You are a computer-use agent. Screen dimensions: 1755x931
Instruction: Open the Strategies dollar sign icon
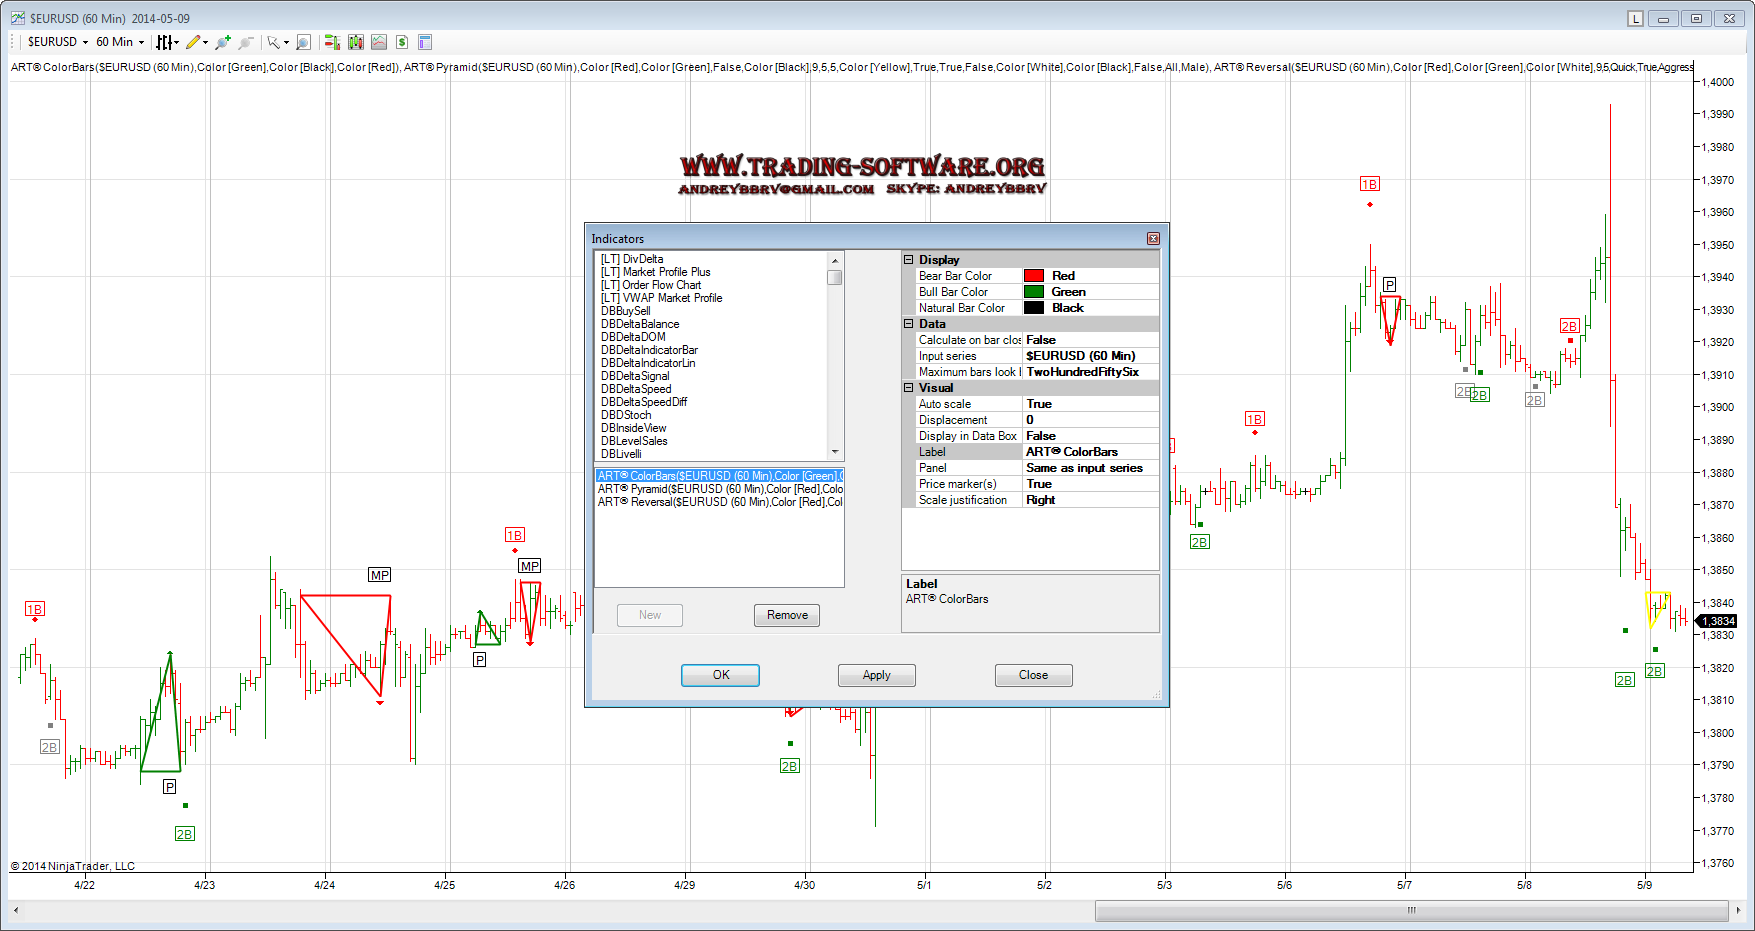[x=402, y=42]
